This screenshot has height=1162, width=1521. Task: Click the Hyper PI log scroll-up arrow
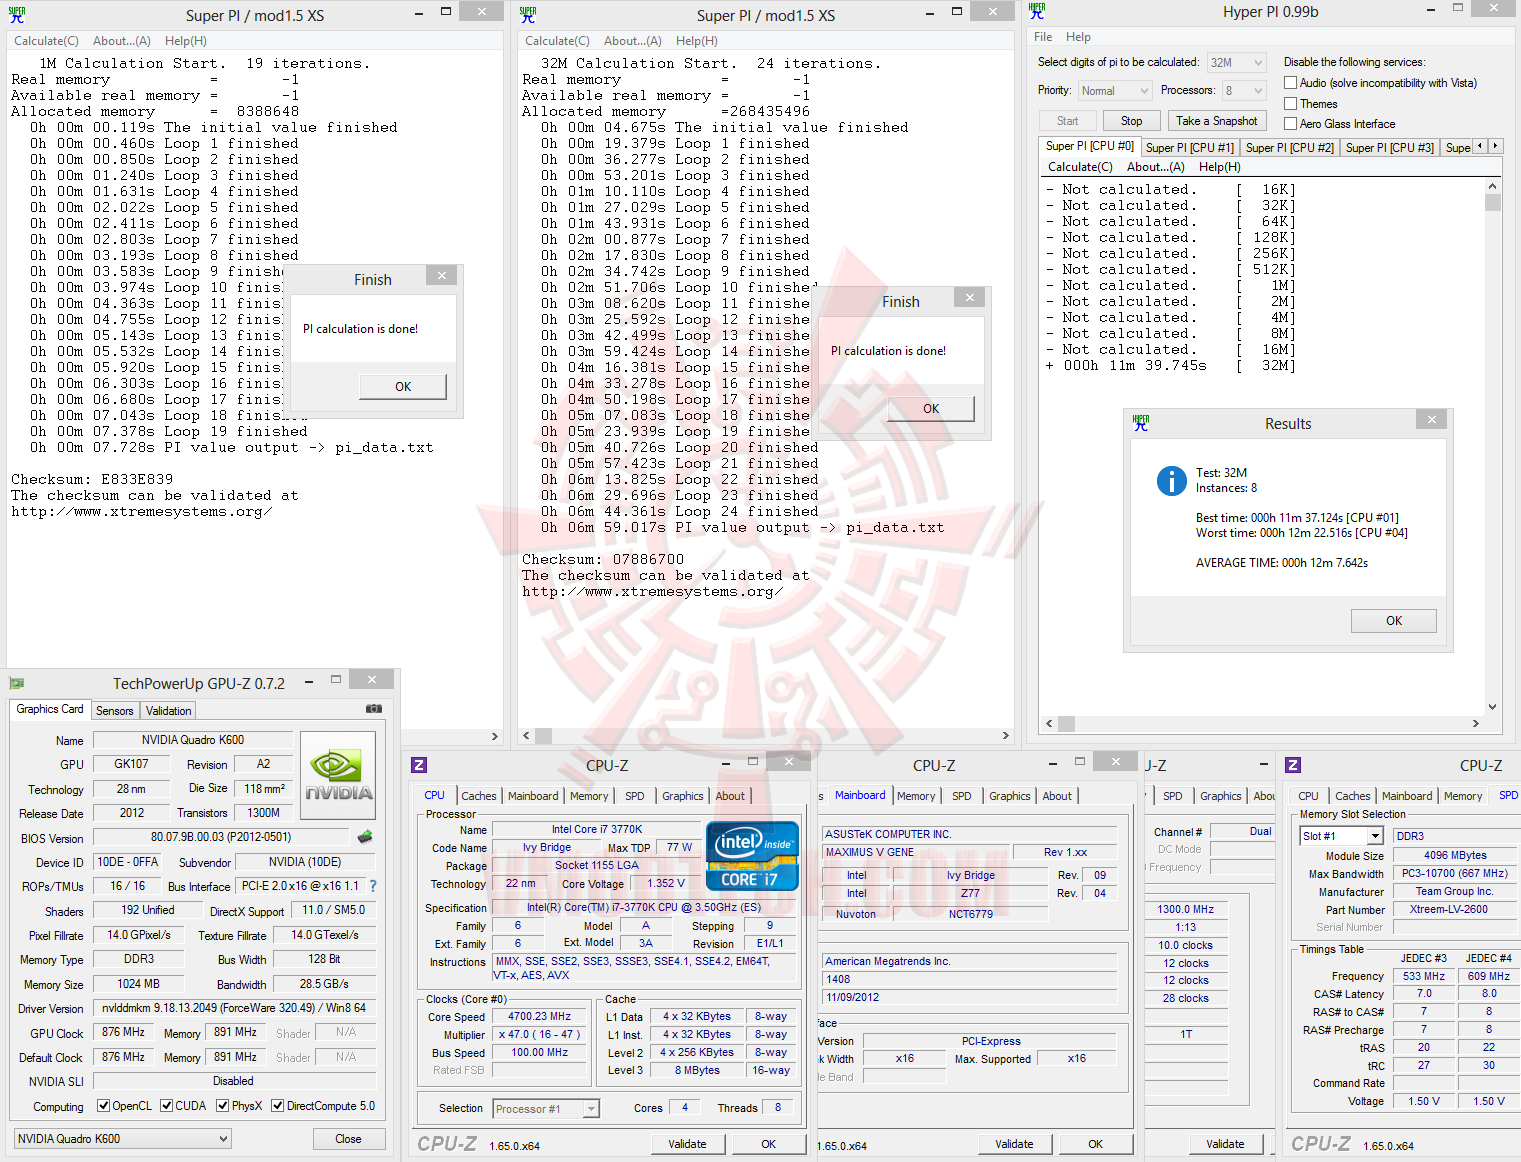point(1492,187)
